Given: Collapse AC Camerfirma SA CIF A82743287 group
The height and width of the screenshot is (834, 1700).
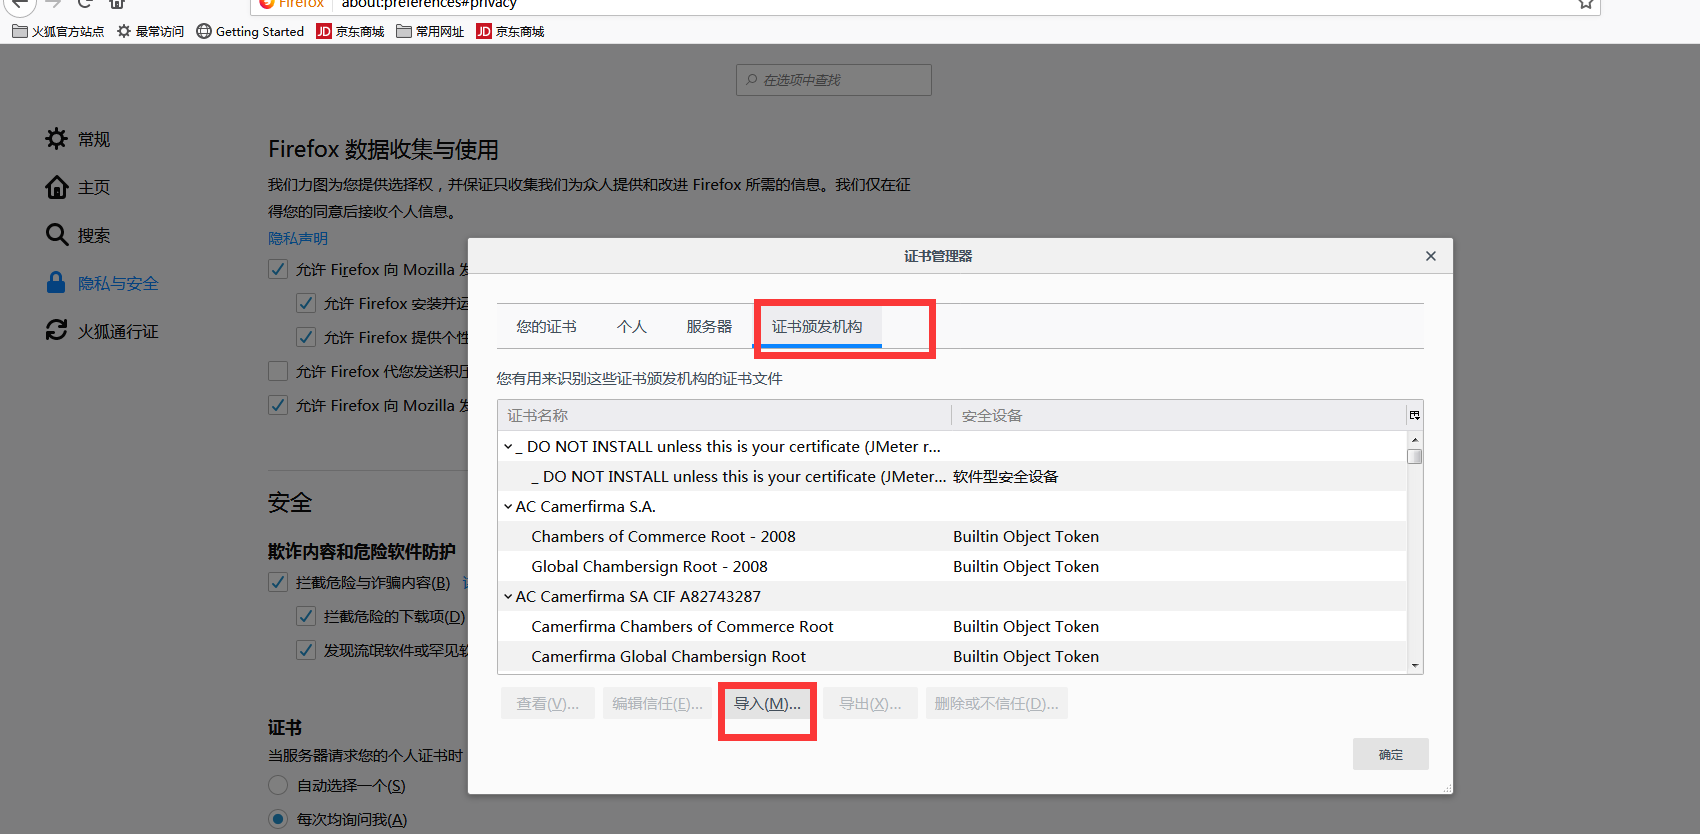Looking at the screenshot, I should coord(508,597).
